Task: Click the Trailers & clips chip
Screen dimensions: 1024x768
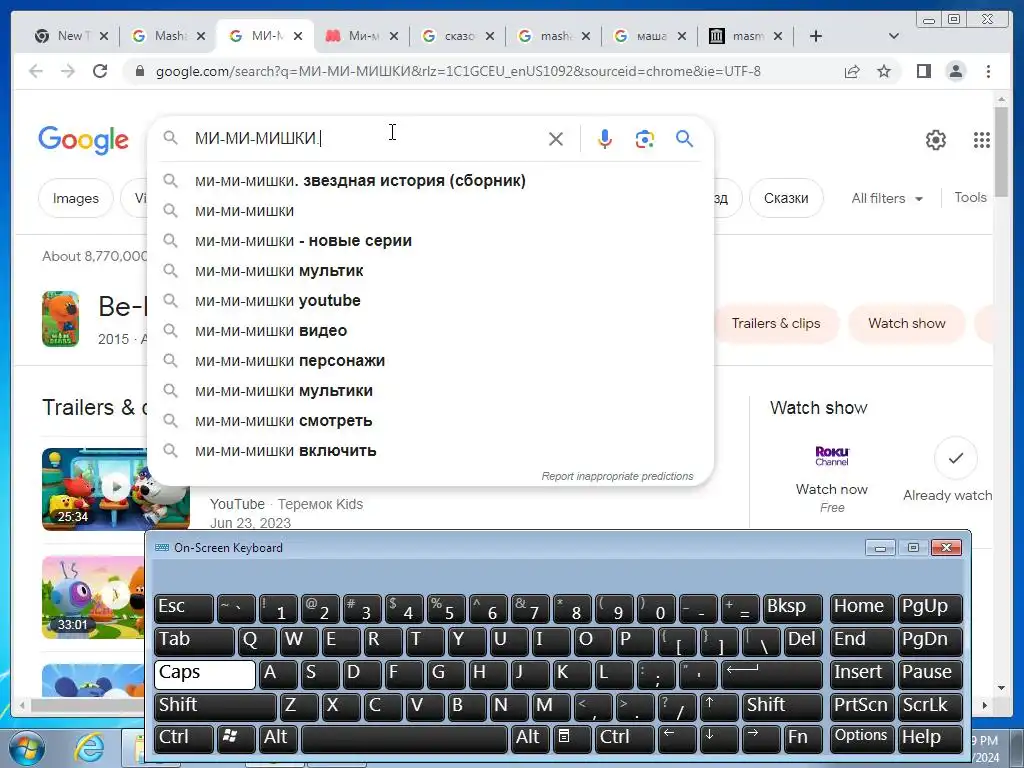Action: 776,323
